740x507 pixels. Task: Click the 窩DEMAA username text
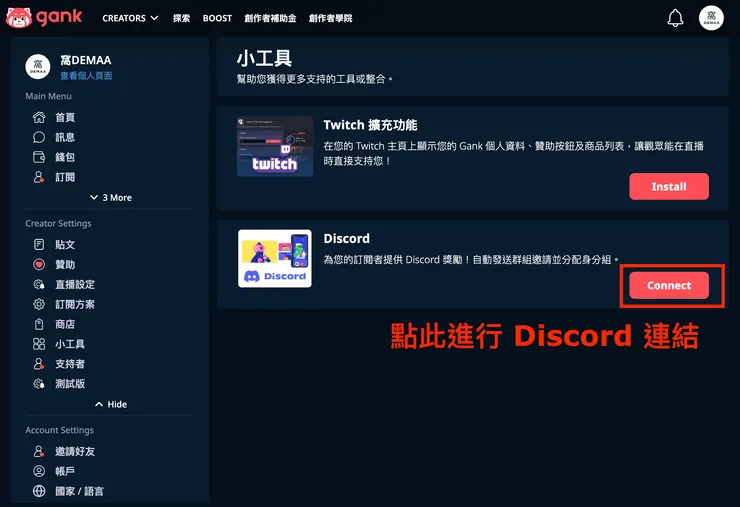coord(86,60)
